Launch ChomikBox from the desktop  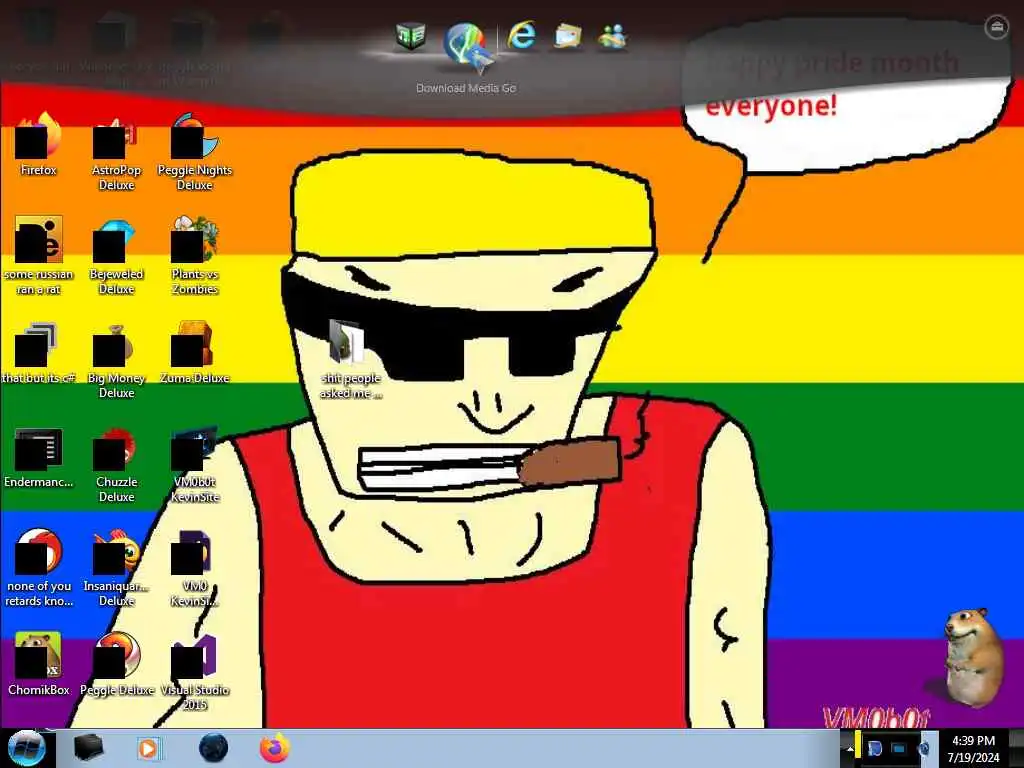39,664
